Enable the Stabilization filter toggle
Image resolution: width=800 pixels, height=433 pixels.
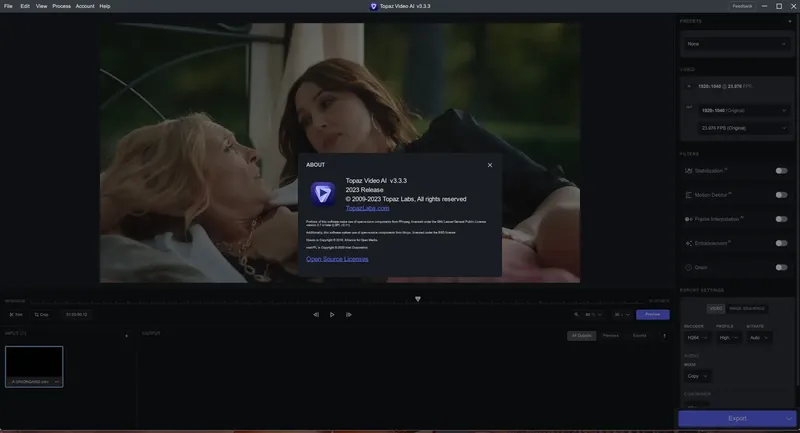(781, 171)
